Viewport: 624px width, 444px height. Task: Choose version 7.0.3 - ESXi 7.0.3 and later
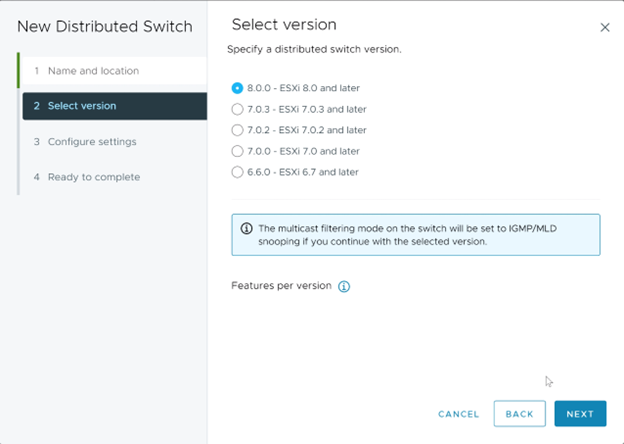pyautogui.click(x=237, y=109)
